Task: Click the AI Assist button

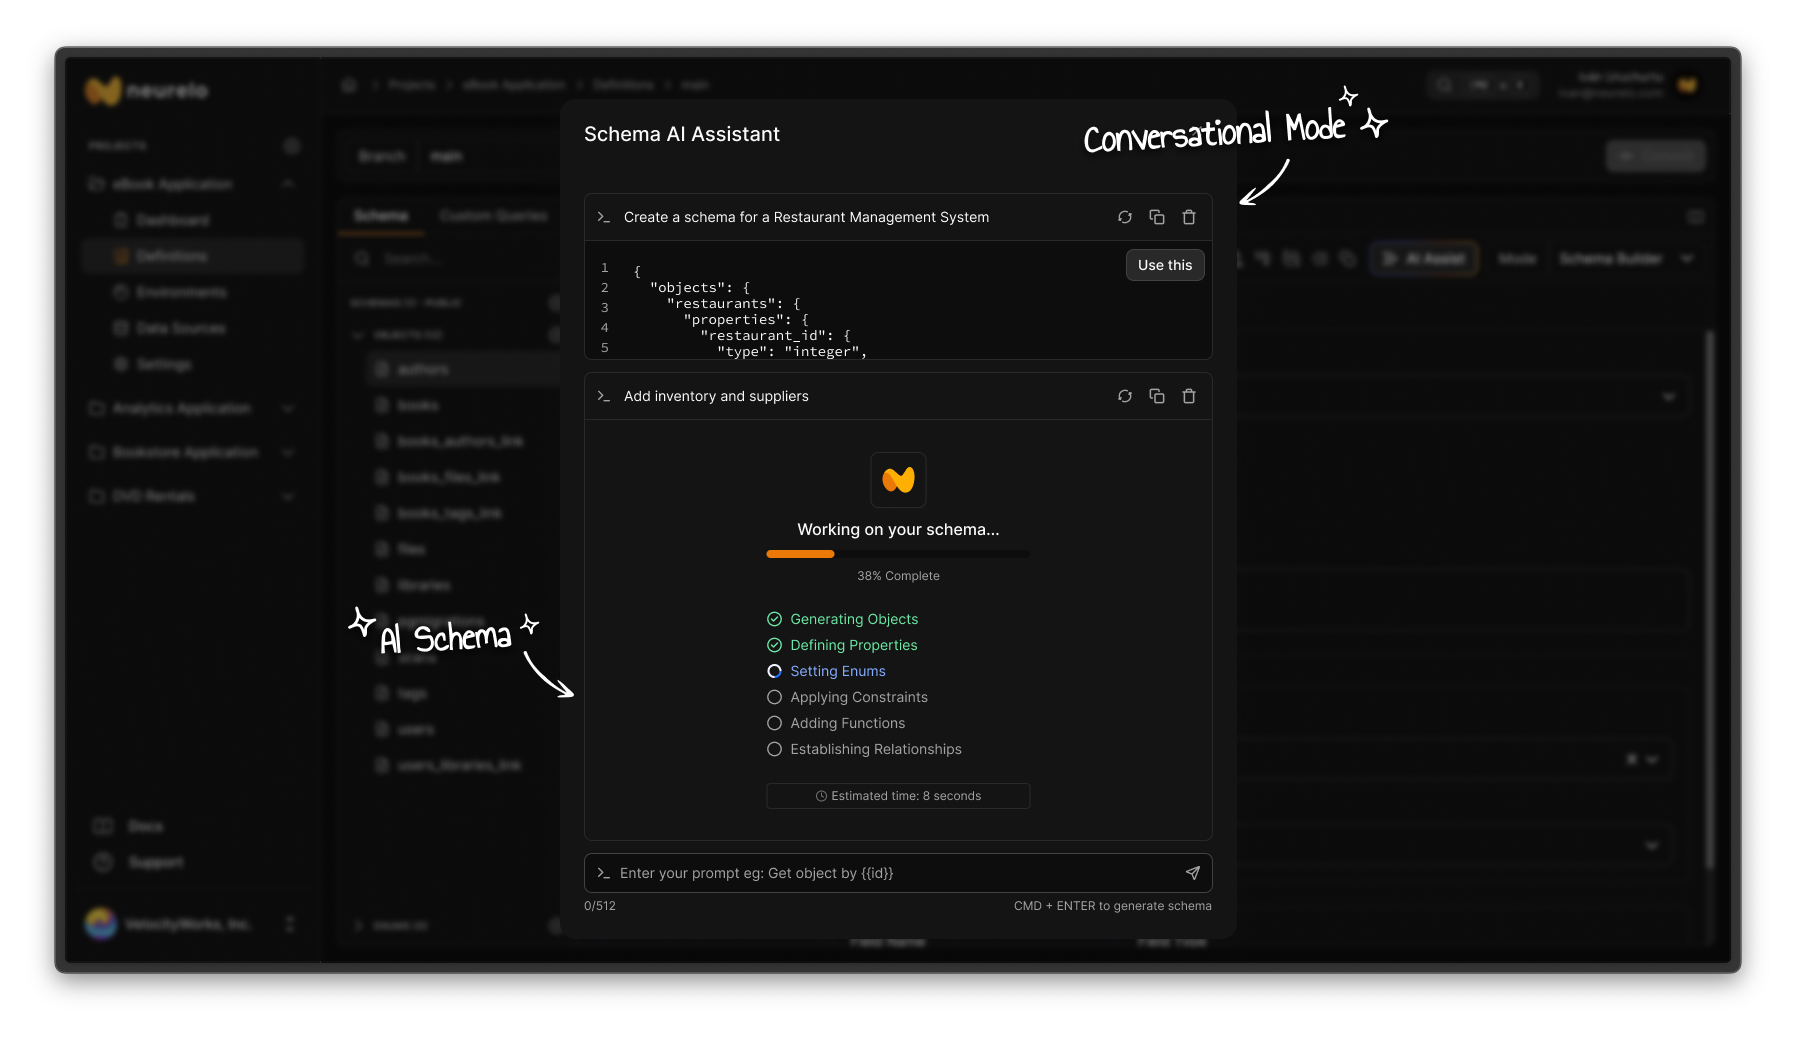Action: click(x=1424, y=258)
